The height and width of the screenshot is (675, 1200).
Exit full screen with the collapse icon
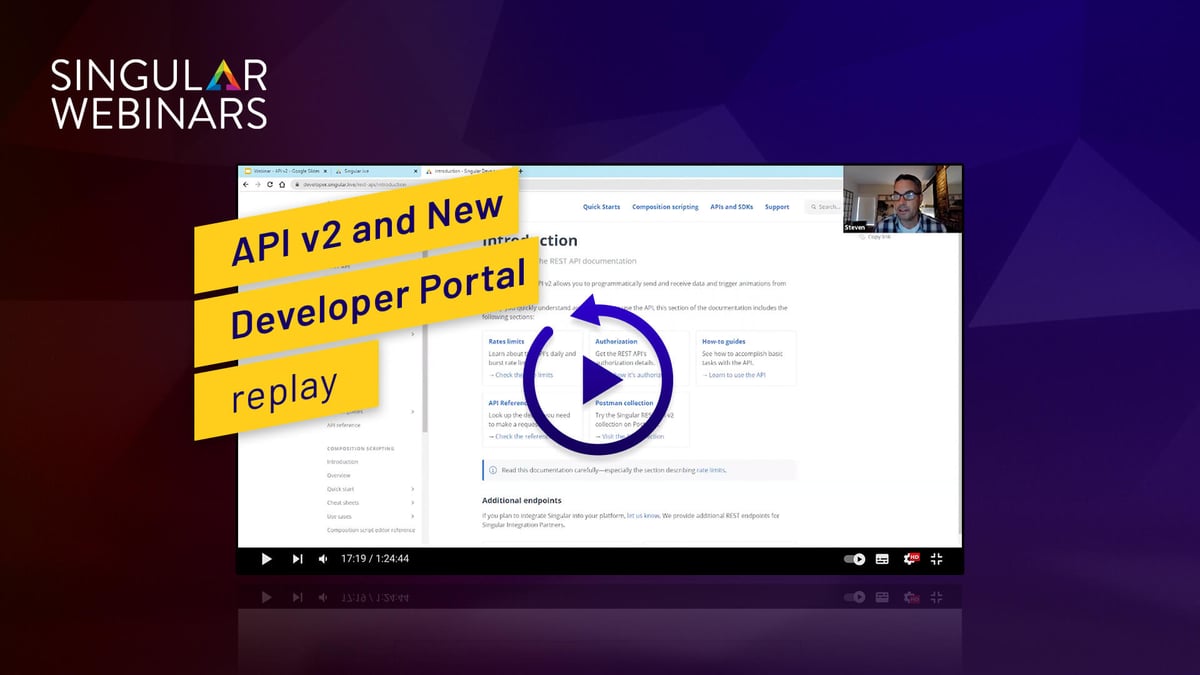click(937, 559)
